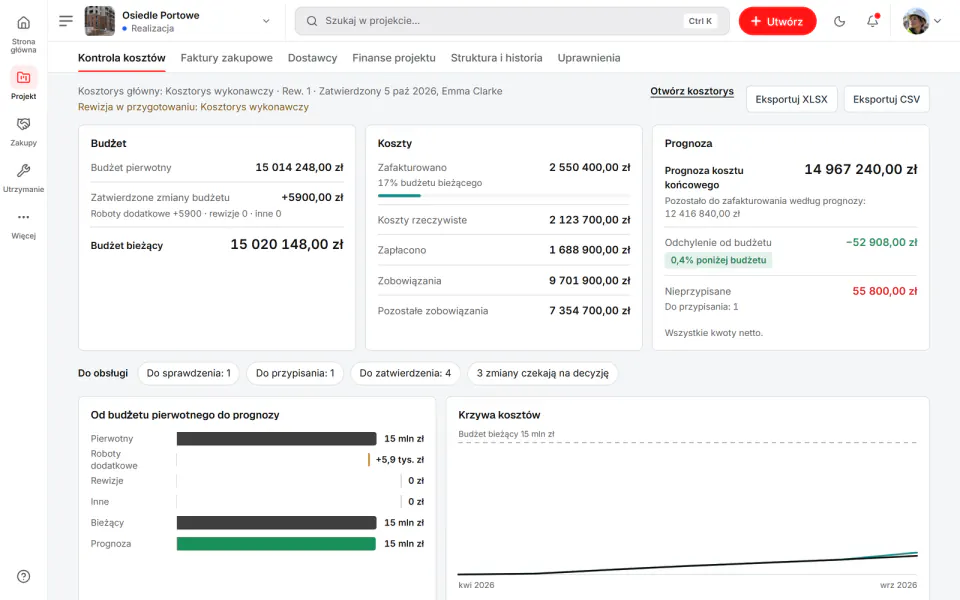Click the 0,4% poniżej budżetu badge
The height and width of the screenshot is (600, 960).
(x=718, y=260)
